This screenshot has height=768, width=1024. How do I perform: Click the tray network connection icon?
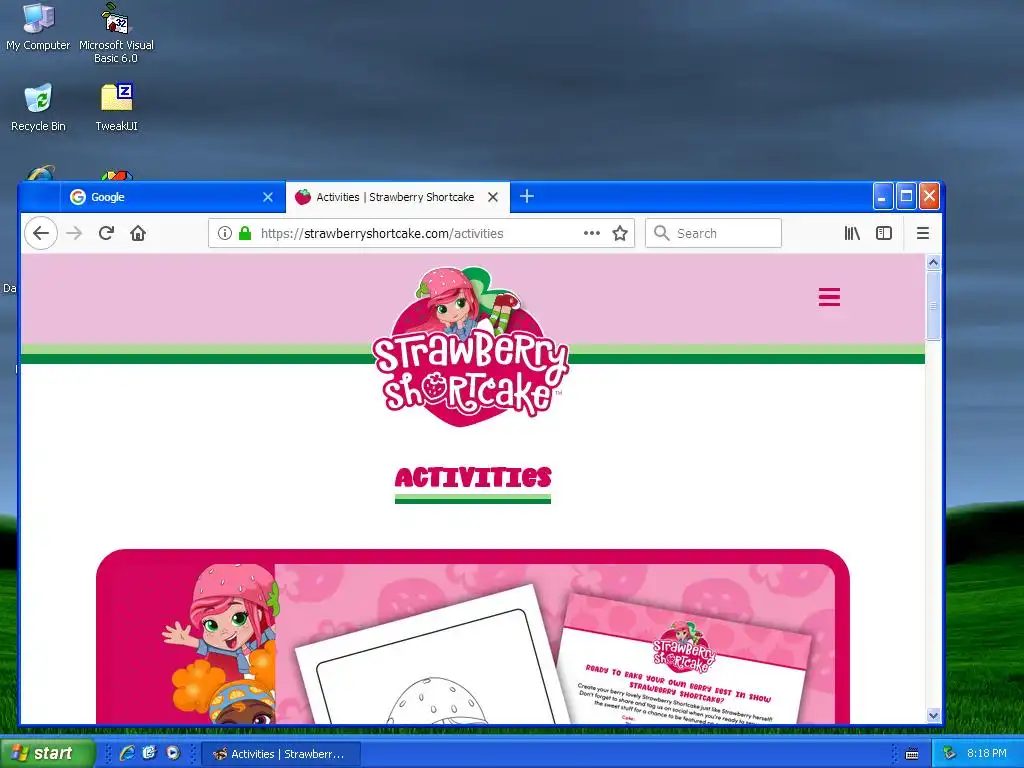(x=950, y=753)
